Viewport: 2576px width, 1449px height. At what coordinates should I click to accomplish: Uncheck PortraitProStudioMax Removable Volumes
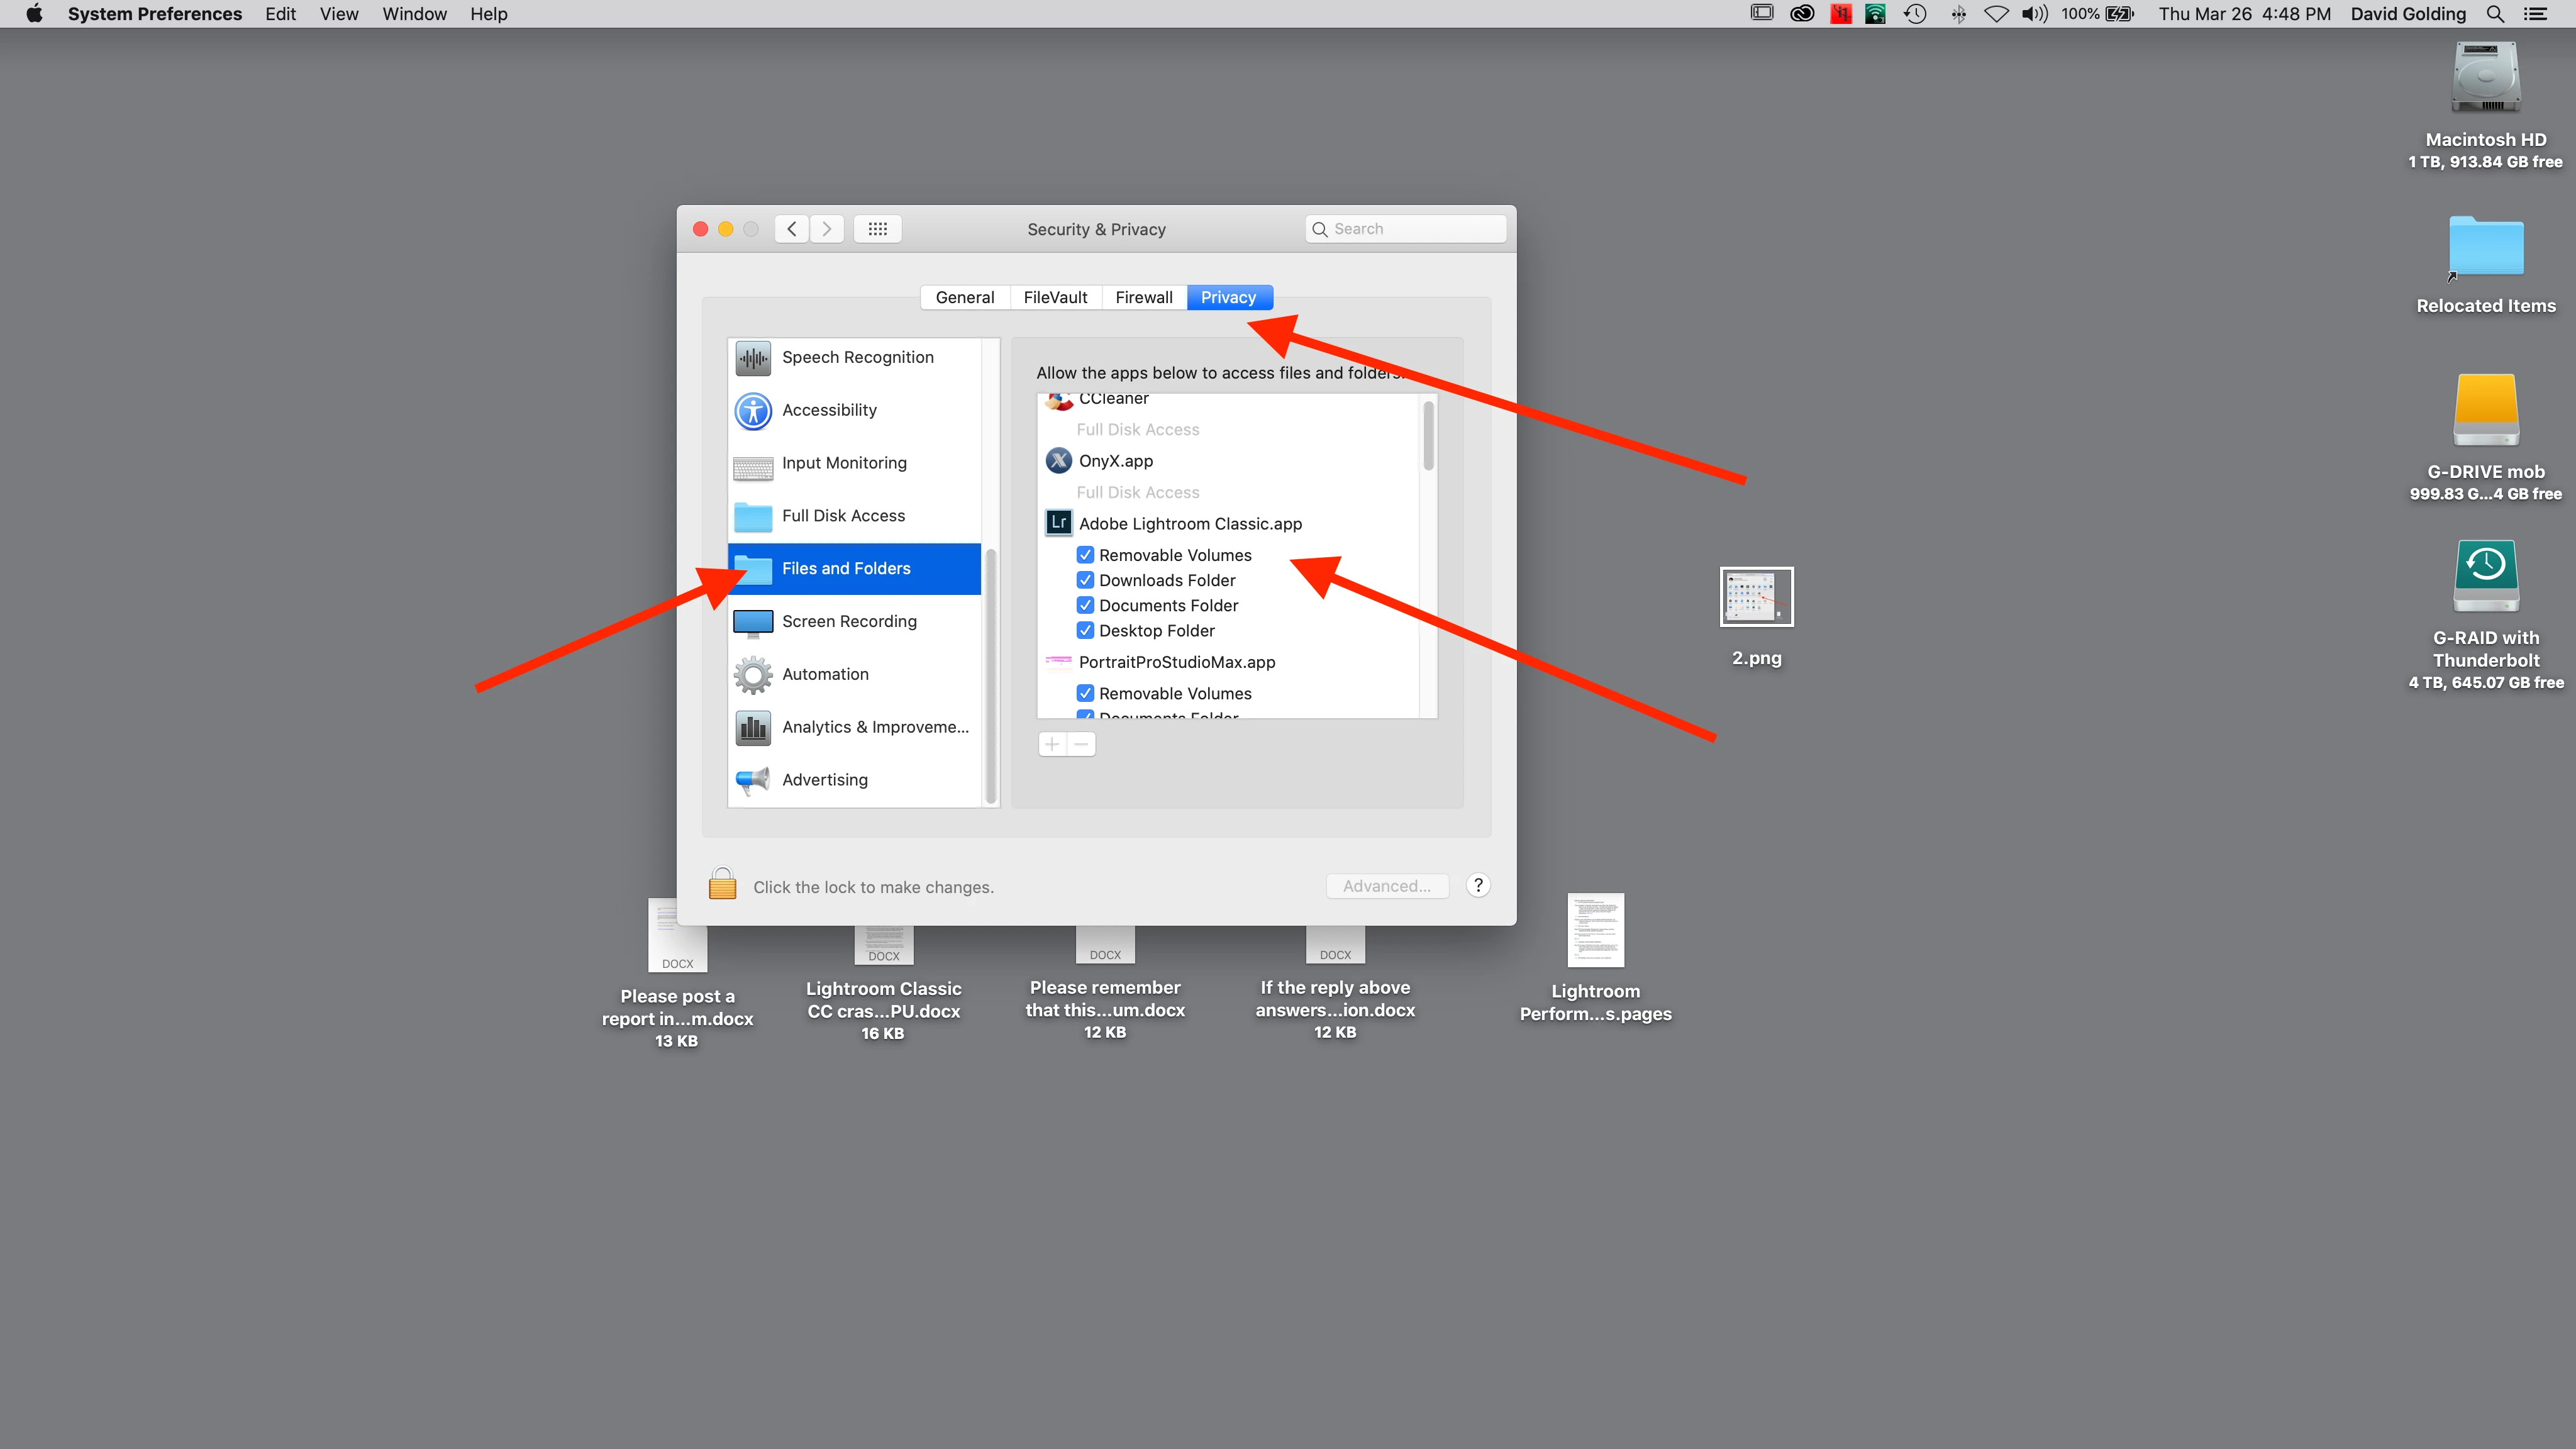click(1085, 693)
